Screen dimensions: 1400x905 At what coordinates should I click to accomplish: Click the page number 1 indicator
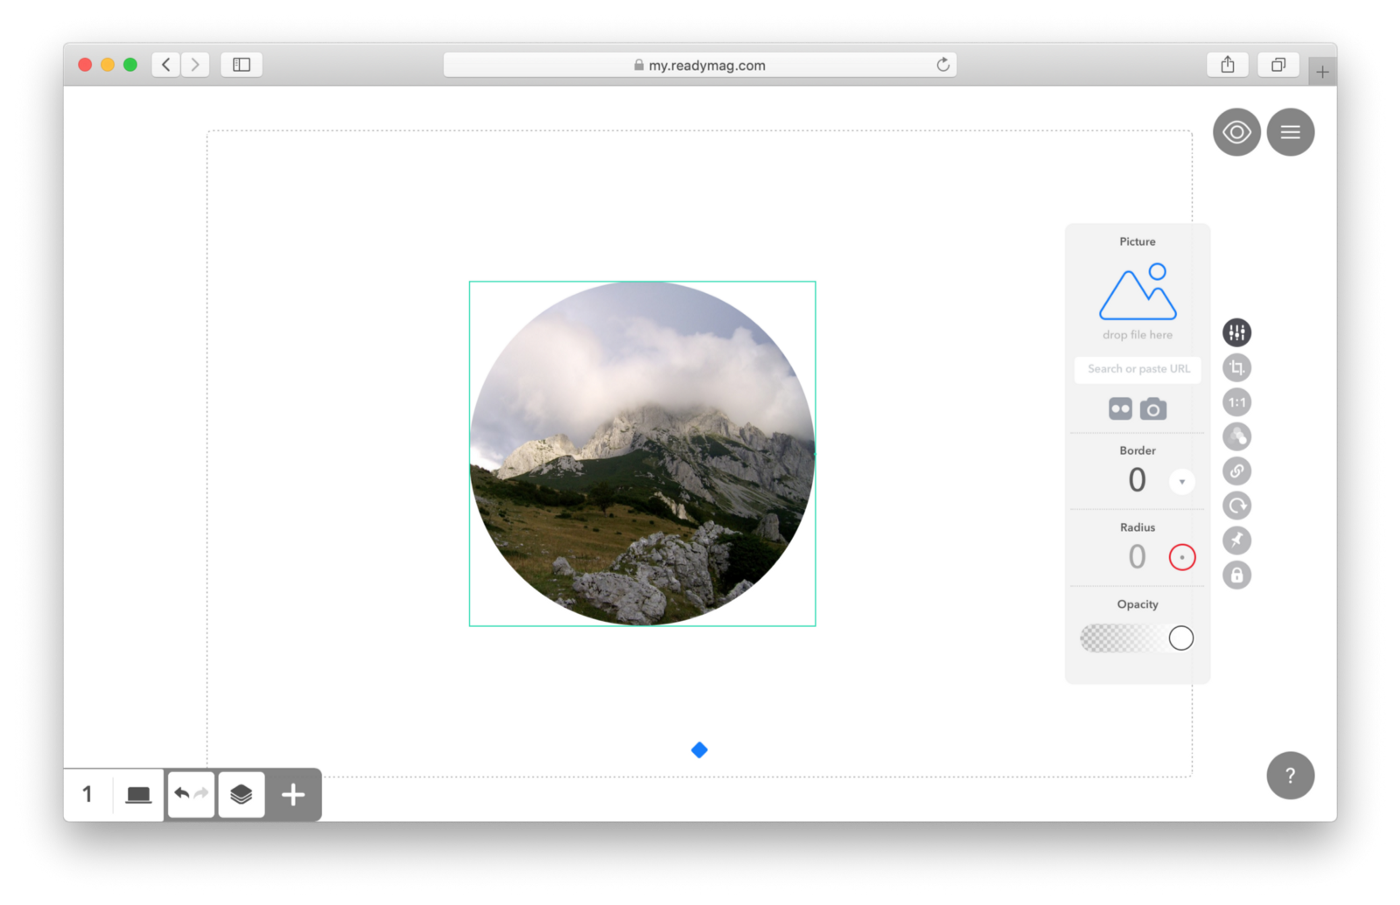pyautogui.click(x=88, y=794)
